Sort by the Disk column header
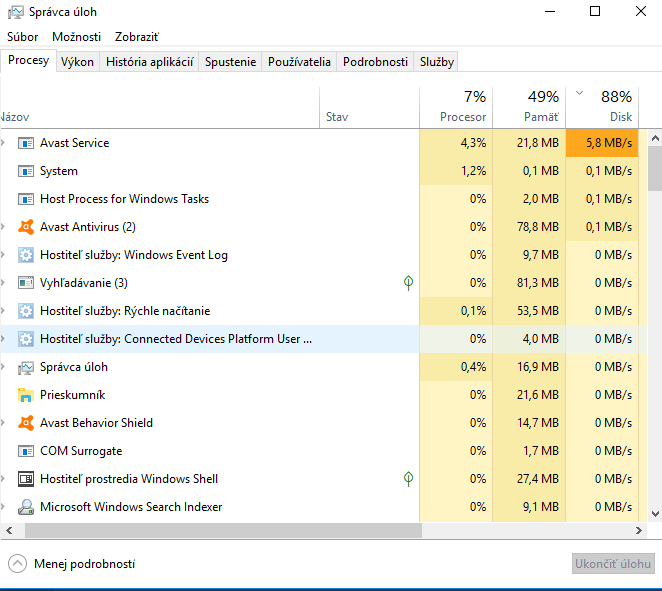662x591 pixels. point(602,107)
